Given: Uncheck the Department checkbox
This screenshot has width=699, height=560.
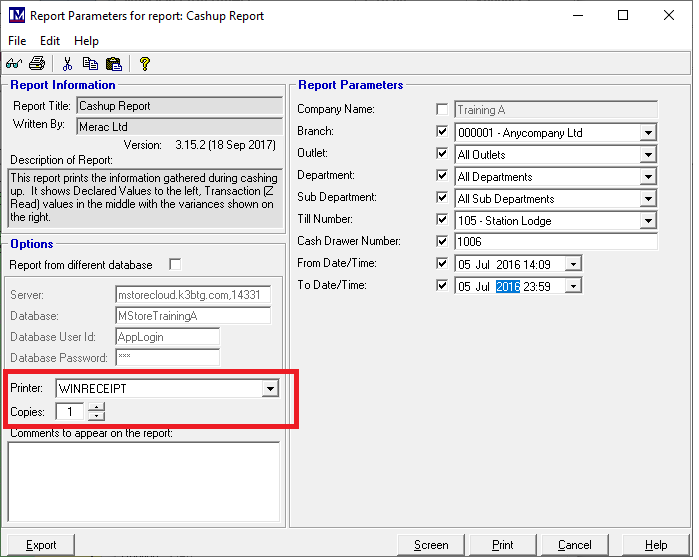Looking at the screenshot, I should pyautogui.click(x=442, y=175).
